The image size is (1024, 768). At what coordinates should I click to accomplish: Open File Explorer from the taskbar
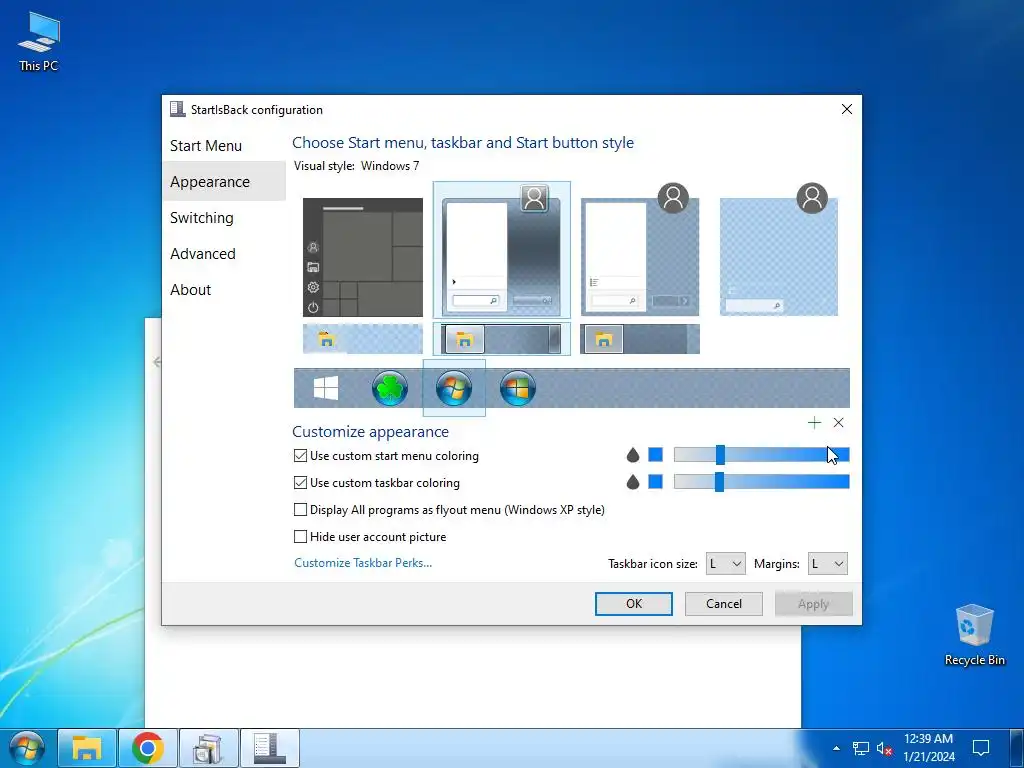tap(87, 748)
